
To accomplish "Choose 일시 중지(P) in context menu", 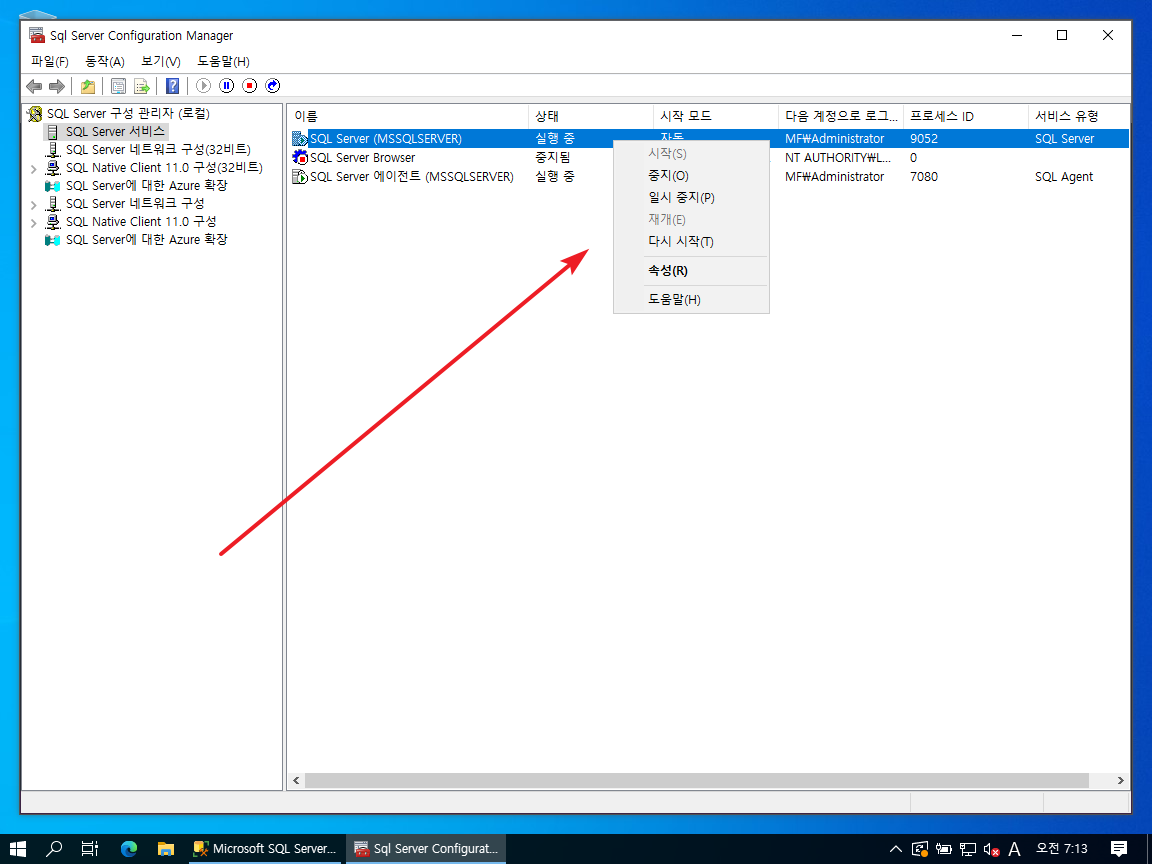I will tap(691, 198).
